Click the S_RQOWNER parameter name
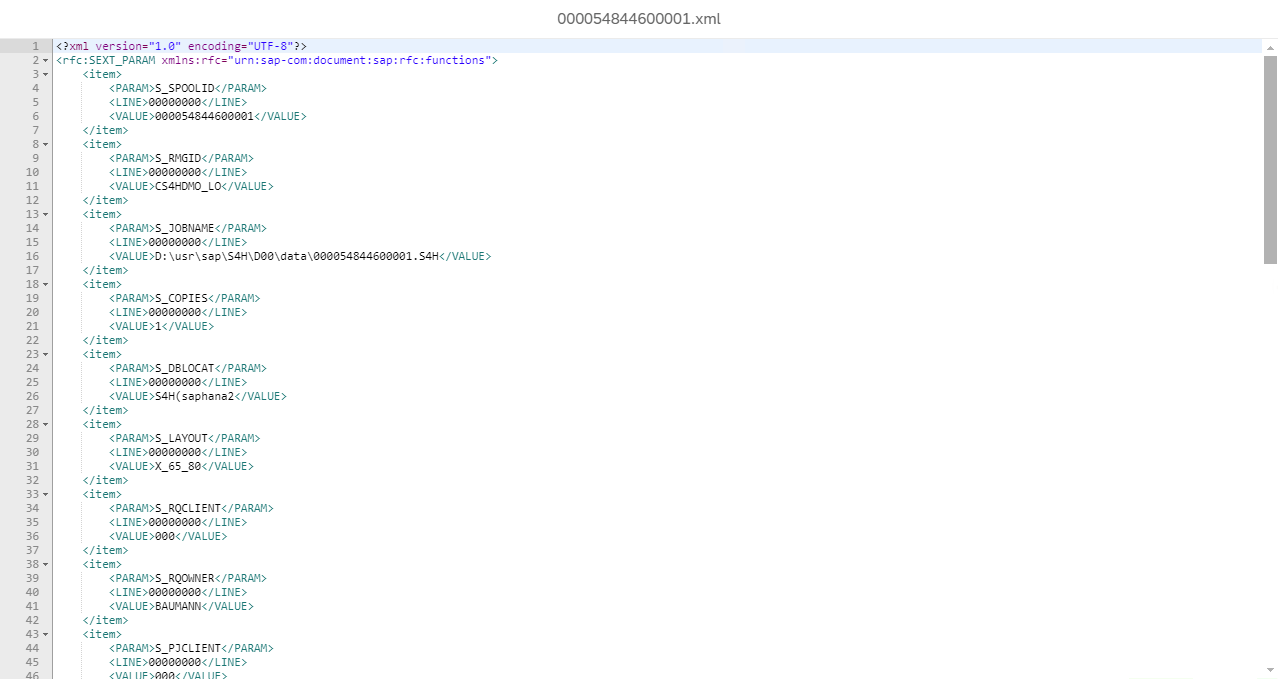 coord(185,578)
